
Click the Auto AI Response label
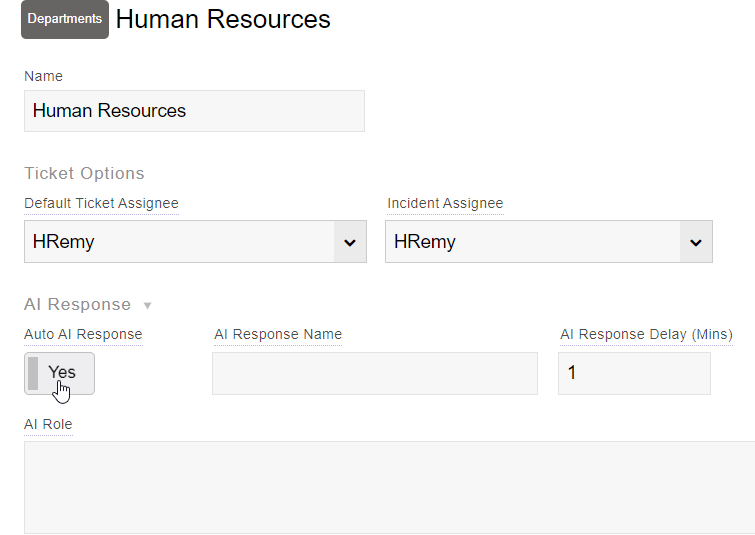(83, 334)
